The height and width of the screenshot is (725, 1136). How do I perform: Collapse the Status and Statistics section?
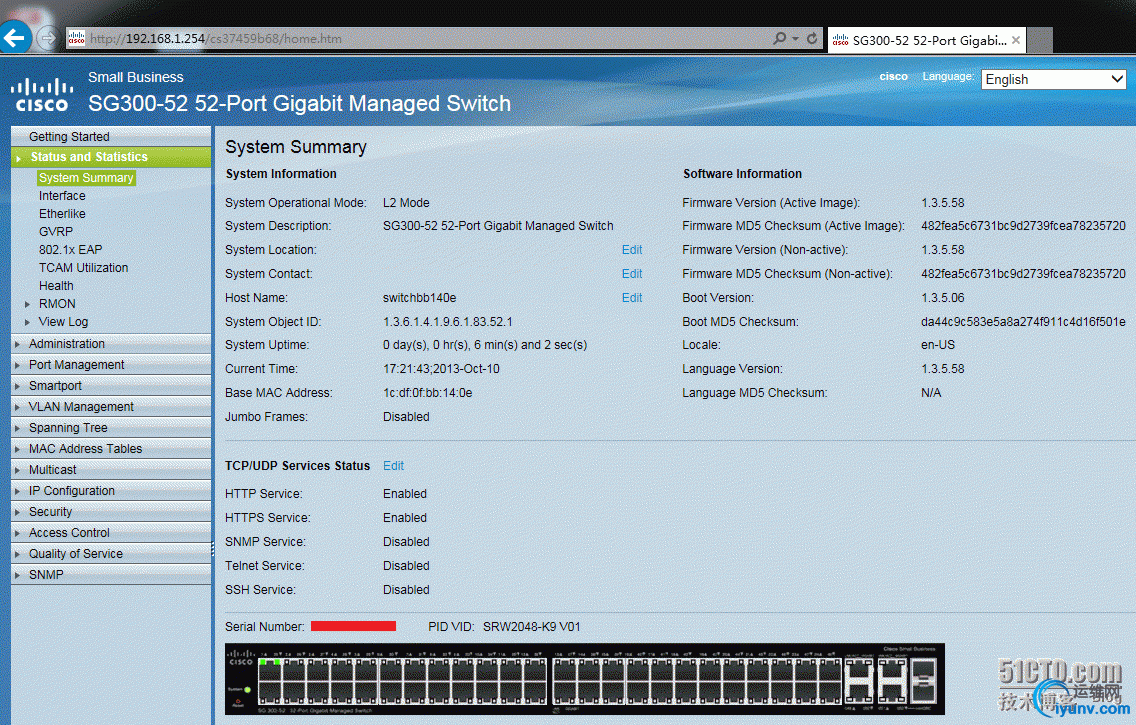(x=111, y=156)
